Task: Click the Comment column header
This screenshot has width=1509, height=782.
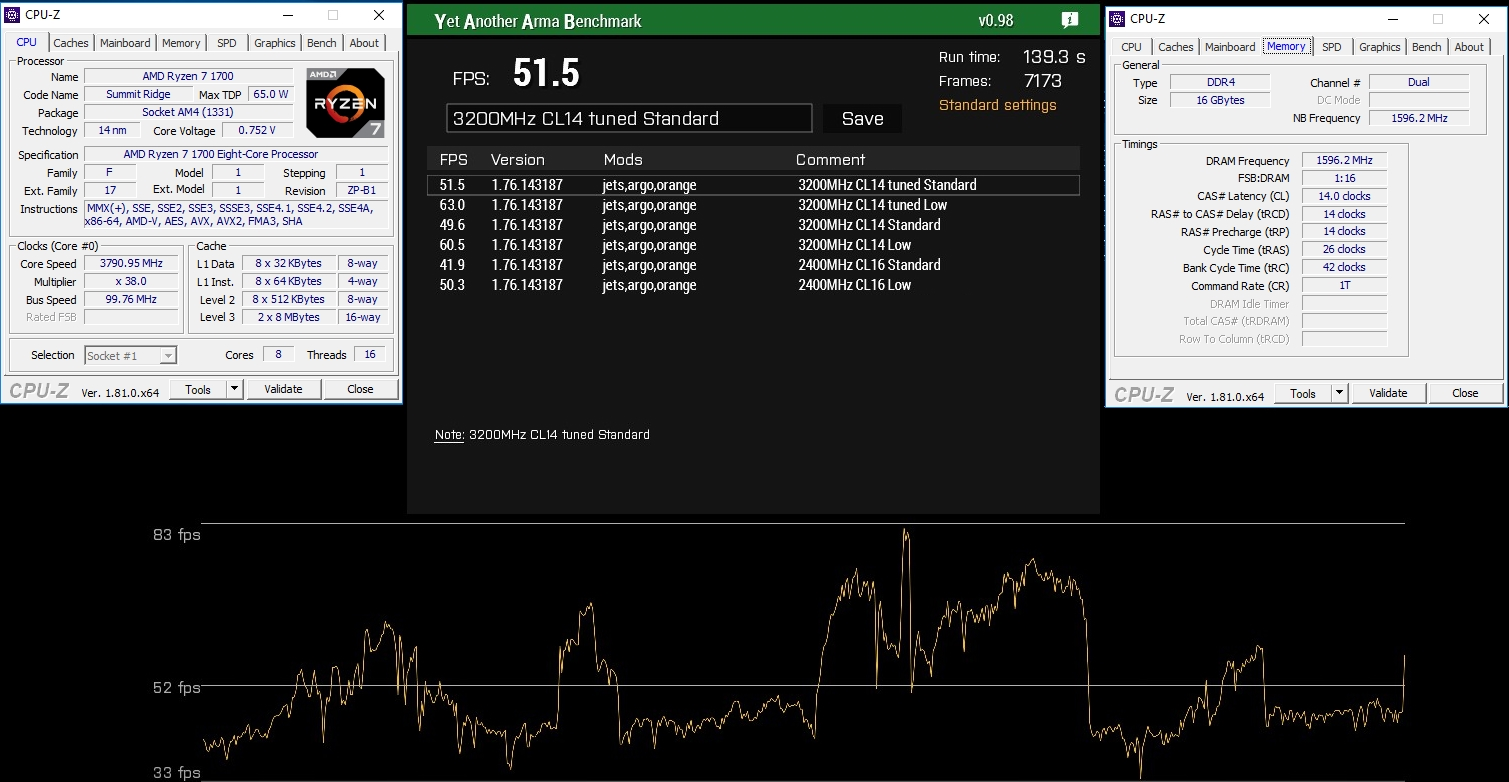Action: (830, 160)
